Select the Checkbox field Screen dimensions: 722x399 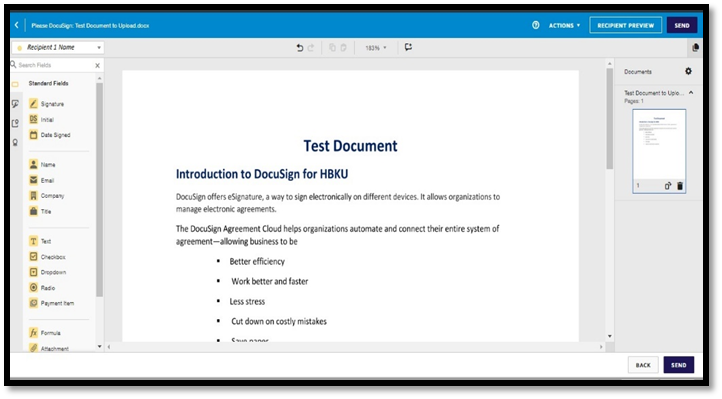pos(47,257)
